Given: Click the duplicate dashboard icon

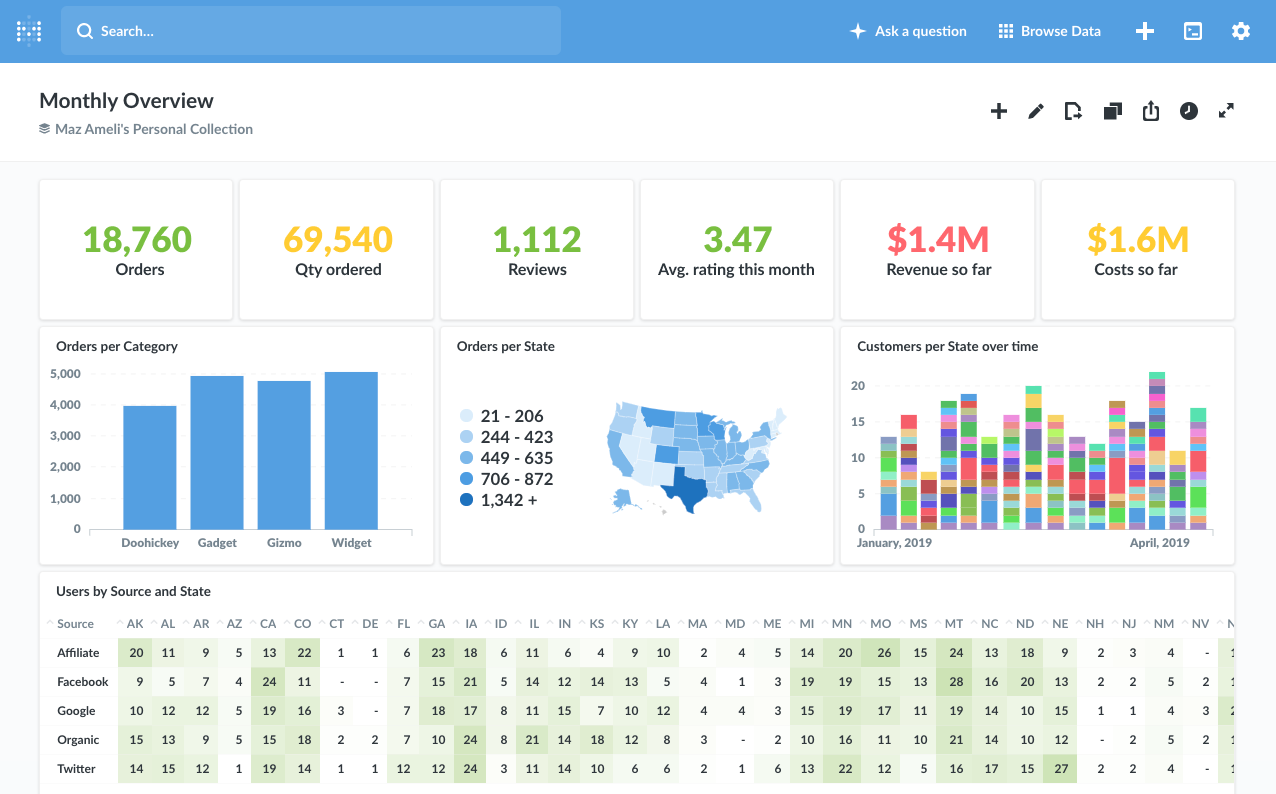Looking at the screenshot, I should (1112, 111).
